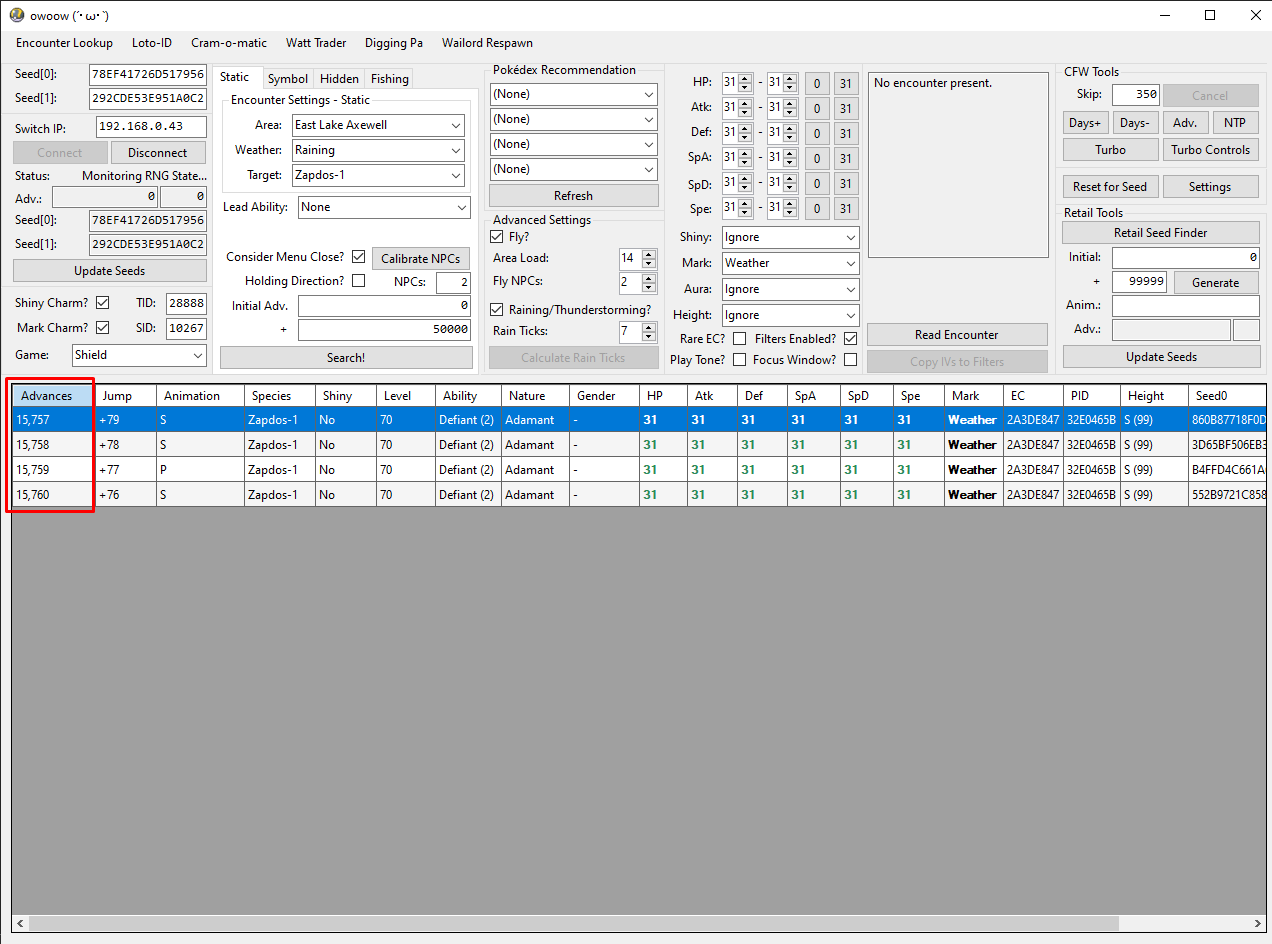Set Spe IVs to 31 button
Viewport: 1272px width, 944px height.
pyautogui.click(x=846, y=209)
